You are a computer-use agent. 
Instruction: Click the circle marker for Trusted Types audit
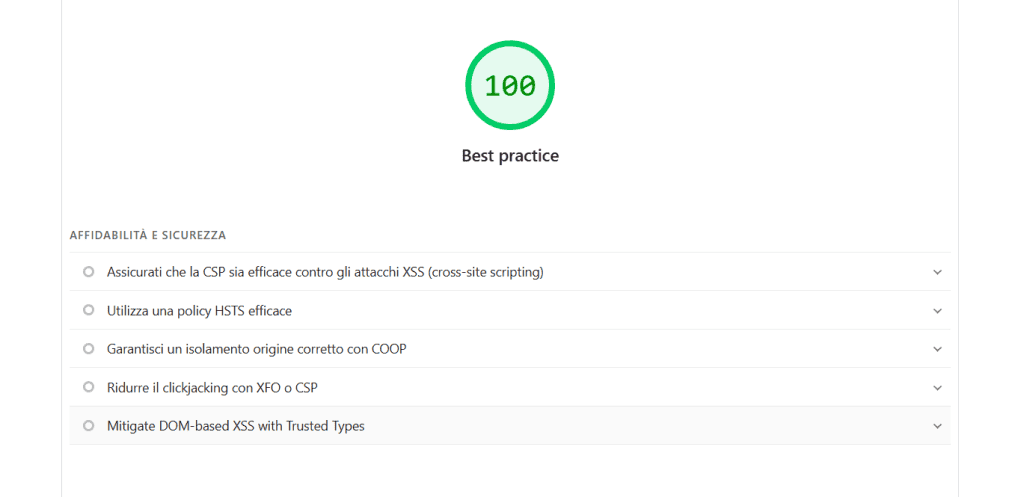tap(89, 426)
